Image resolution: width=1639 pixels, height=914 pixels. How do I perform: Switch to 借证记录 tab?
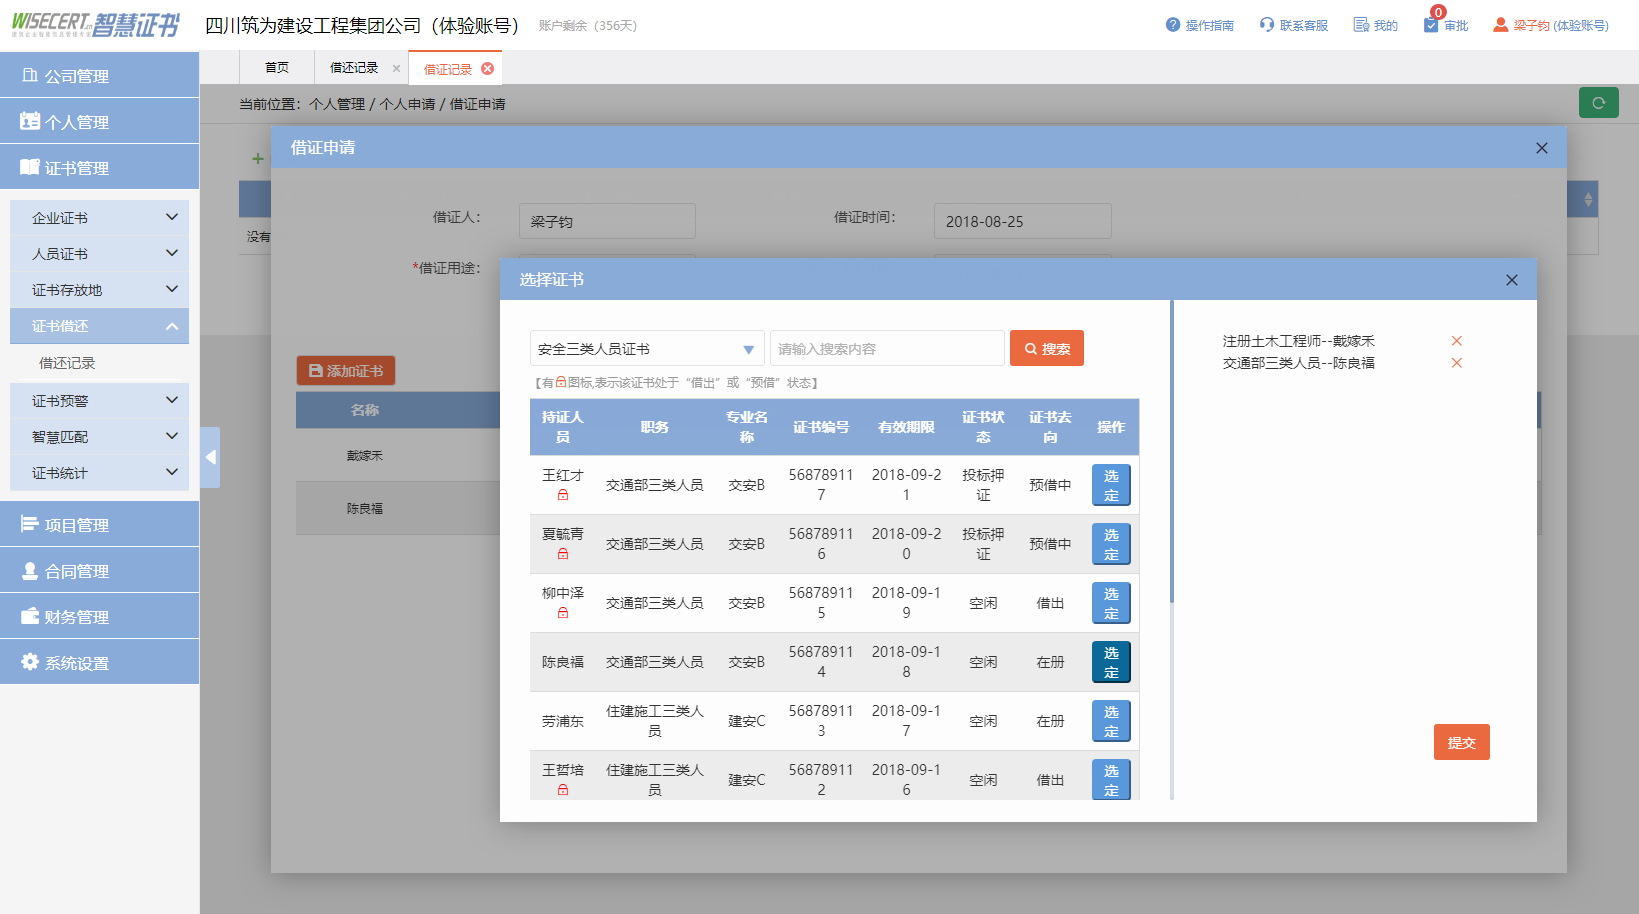447,68
